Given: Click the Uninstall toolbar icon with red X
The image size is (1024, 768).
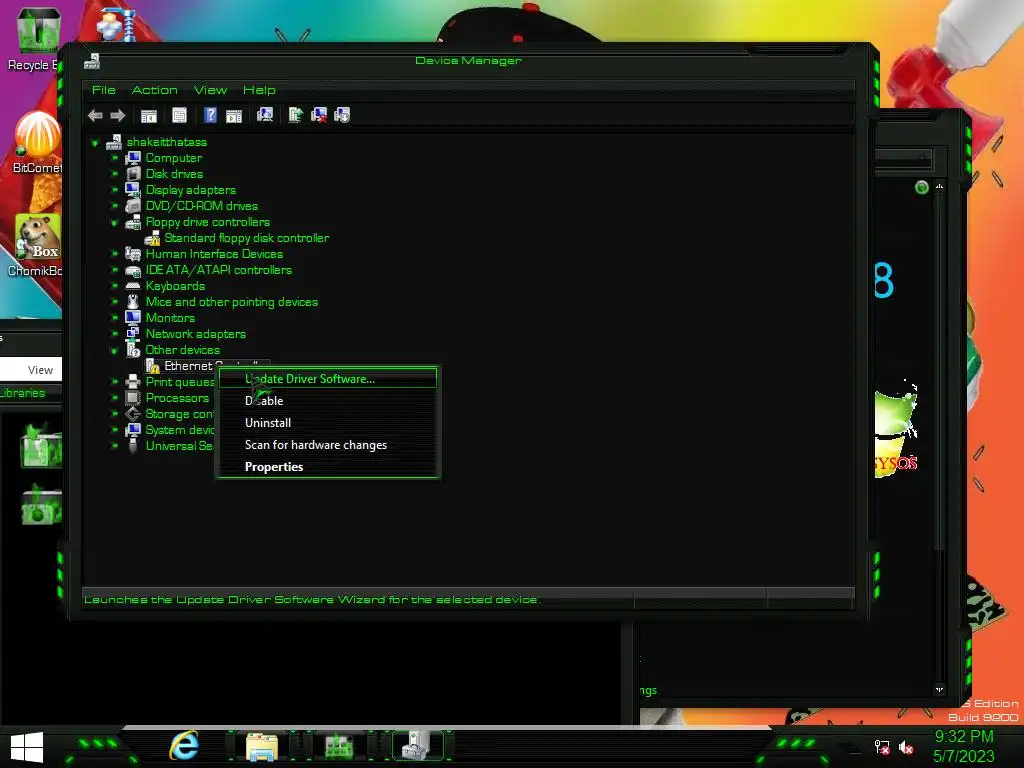Looking at the screenshot, I should [319, 116].
